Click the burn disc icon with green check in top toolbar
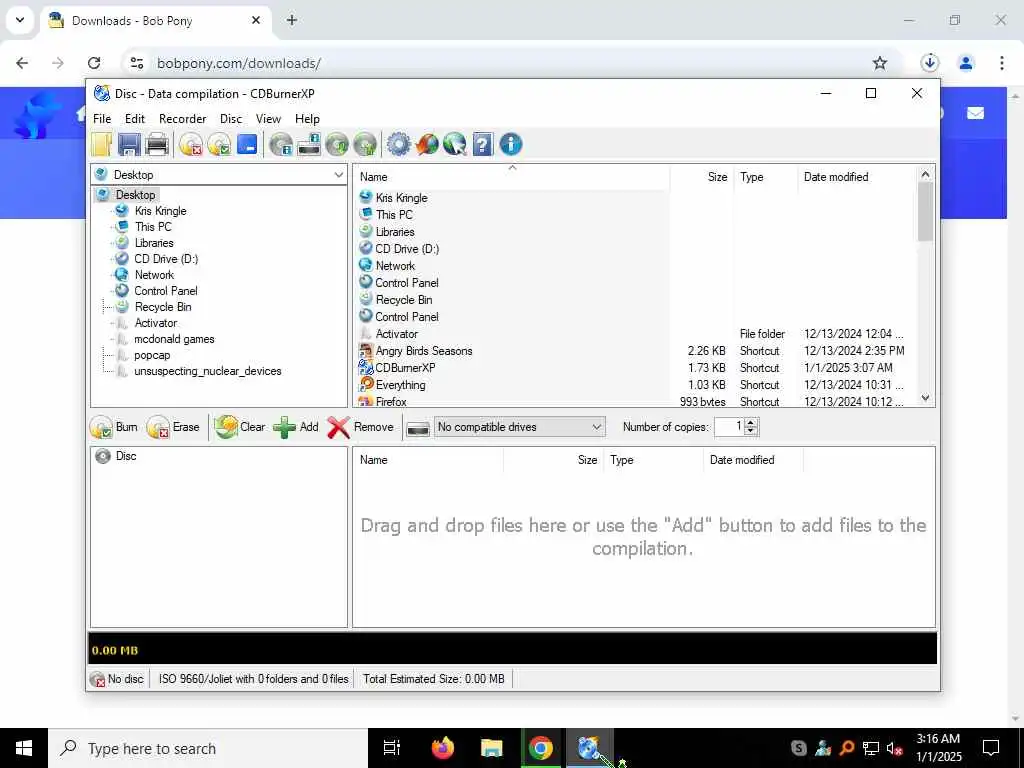 219,144
